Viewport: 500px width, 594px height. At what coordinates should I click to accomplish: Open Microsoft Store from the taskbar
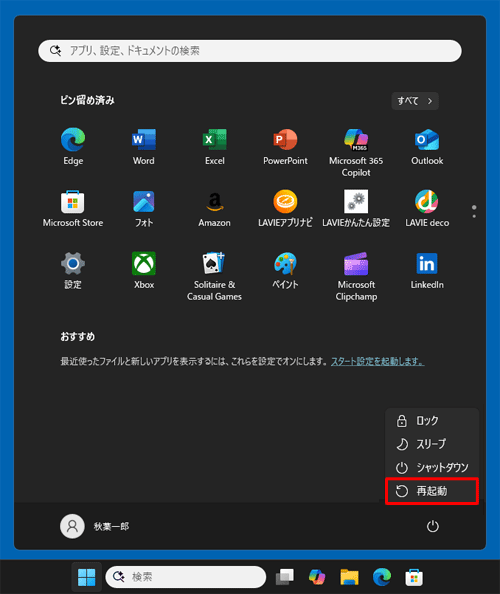click(414, 577)
